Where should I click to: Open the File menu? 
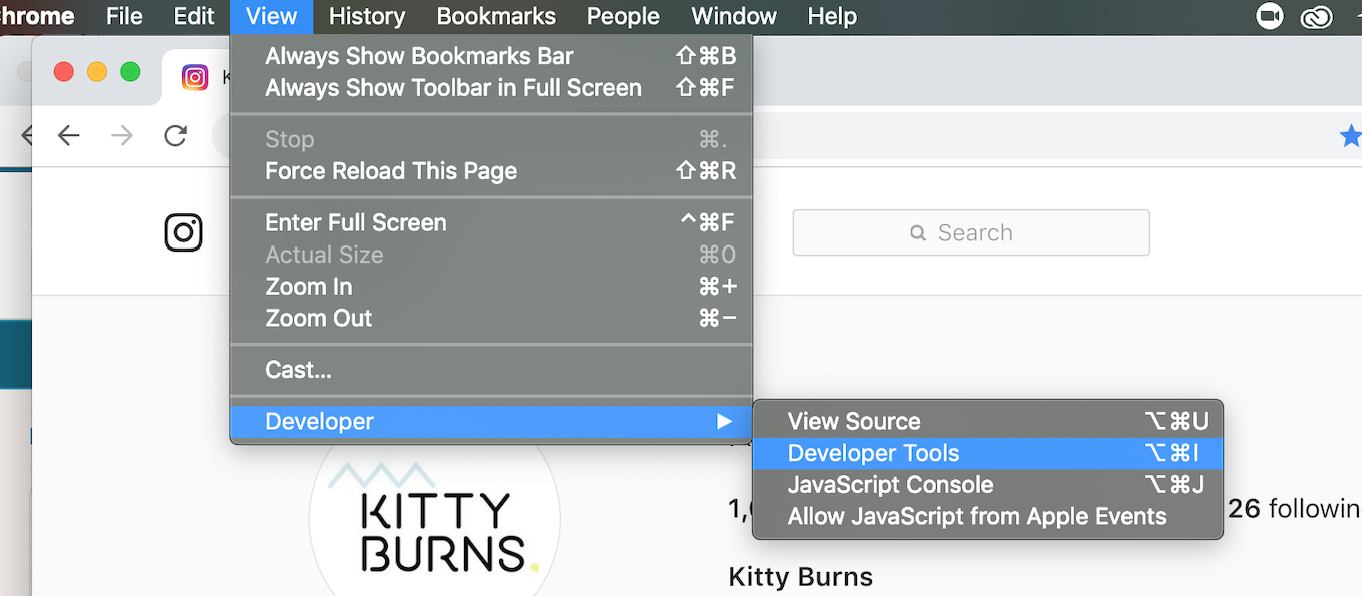pos(124,16)
